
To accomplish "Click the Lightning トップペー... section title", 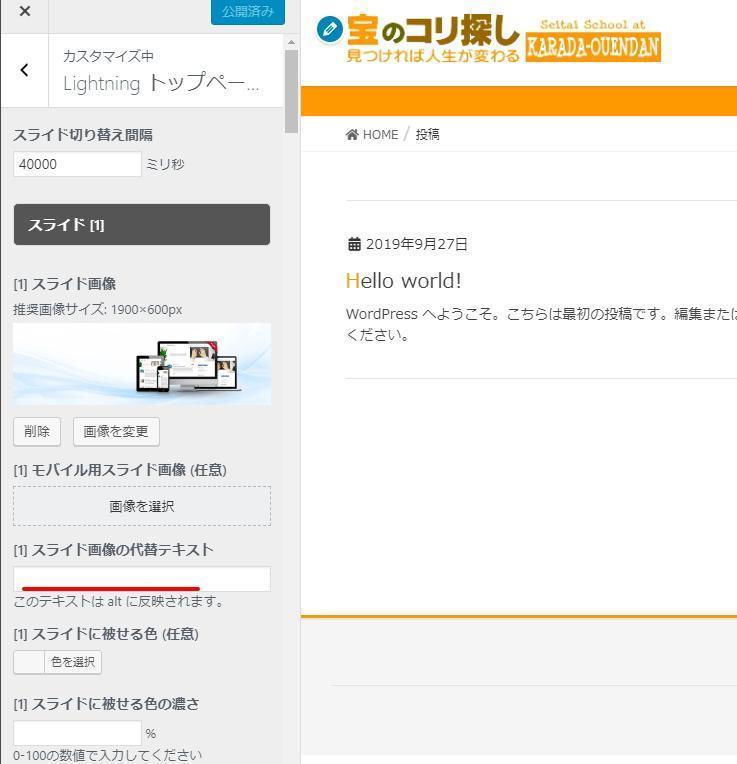I will click(x=161, y=83).
